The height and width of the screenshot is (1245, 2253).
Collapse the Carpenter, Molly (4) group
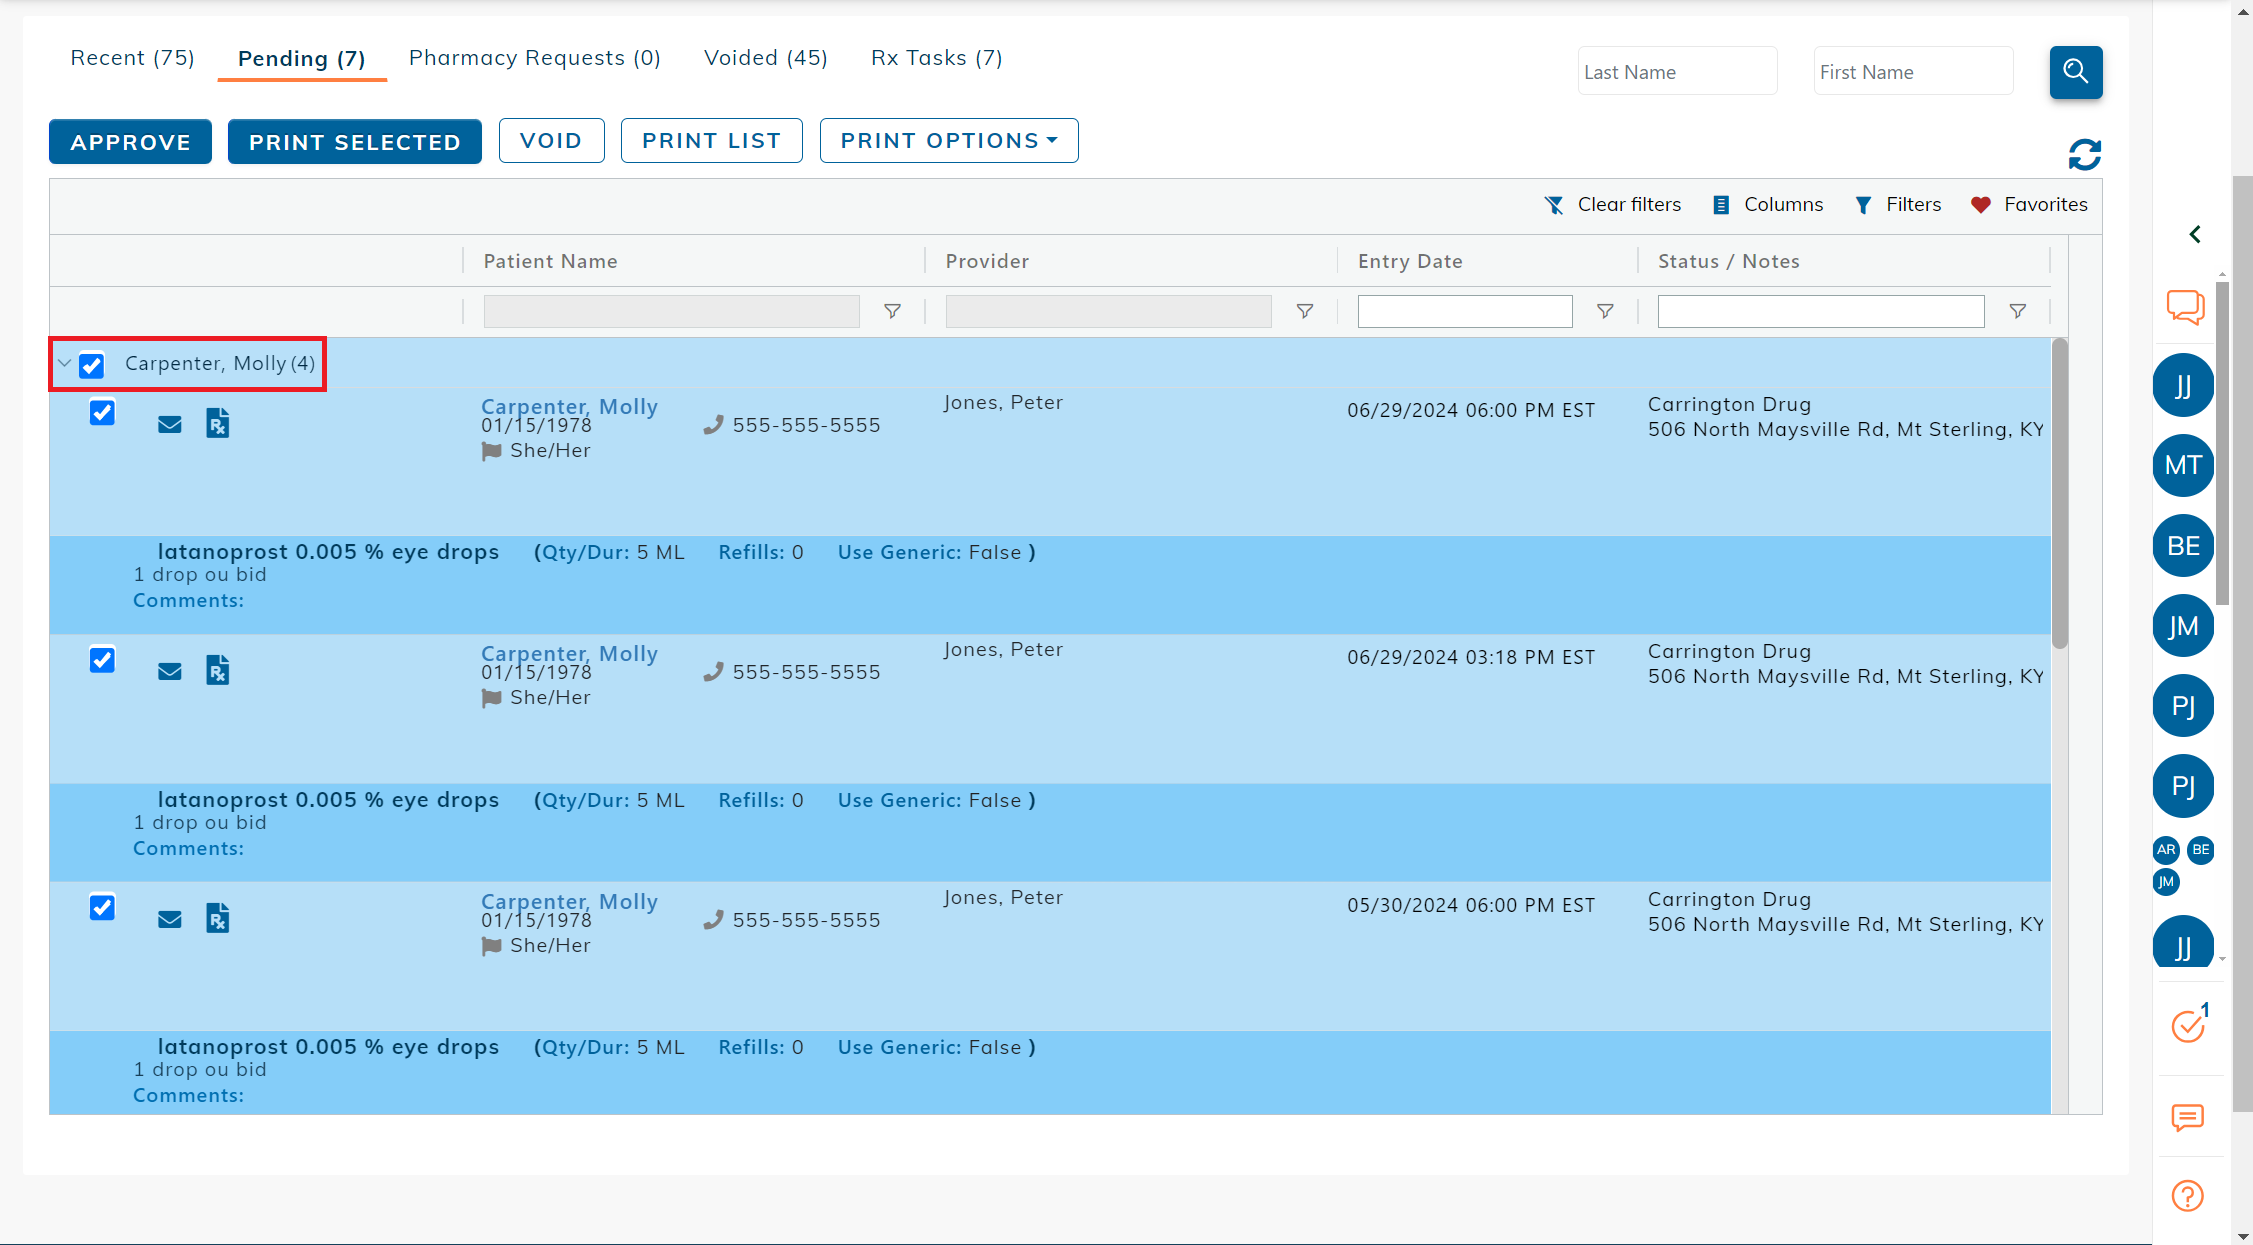coord(64,364)
